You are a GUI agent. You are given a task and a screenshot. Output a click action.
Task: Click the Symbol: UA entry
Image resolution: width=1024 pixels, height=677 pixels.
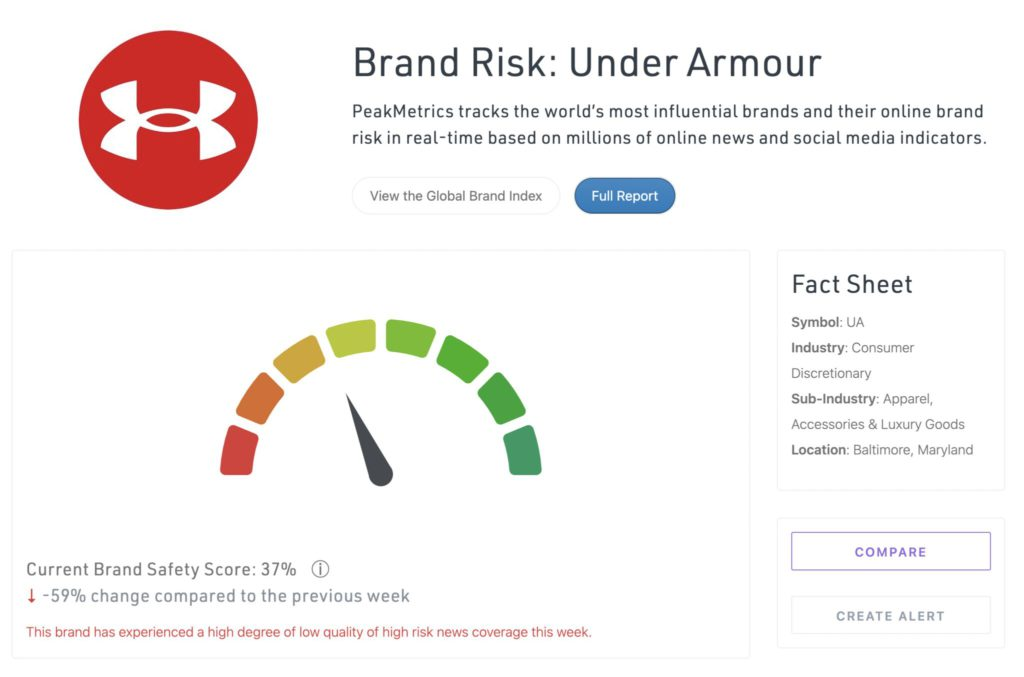point(827,322)
